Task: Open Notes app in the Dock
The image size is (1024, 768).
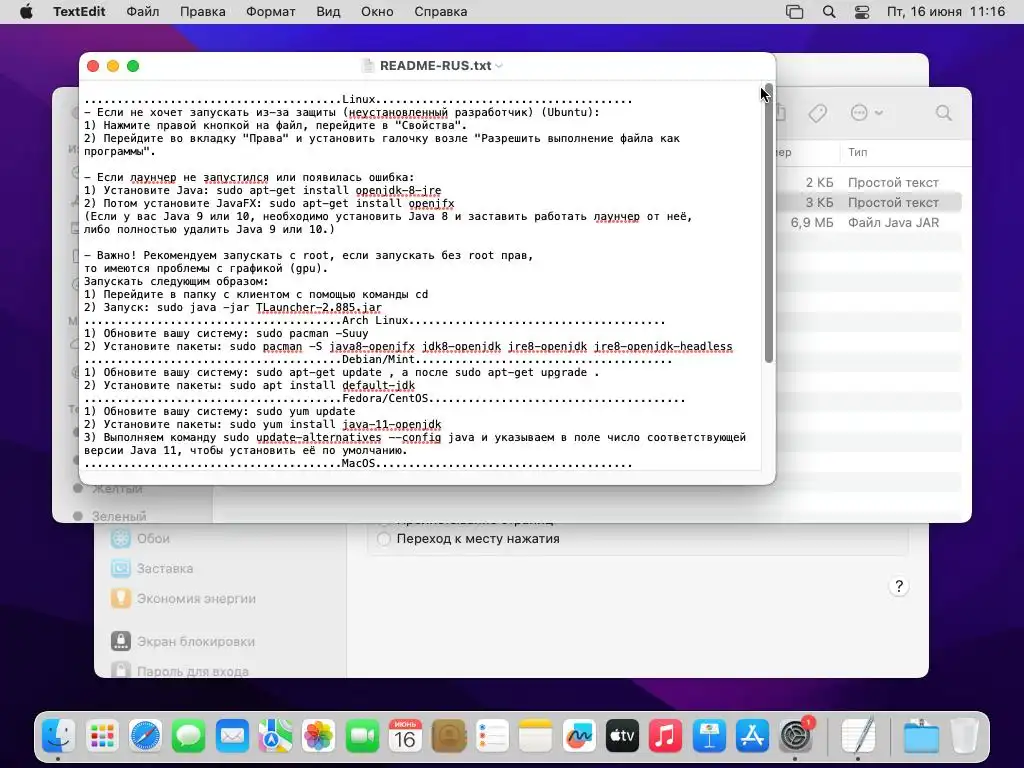Action: pyautogui.click(x=536, y=737)
